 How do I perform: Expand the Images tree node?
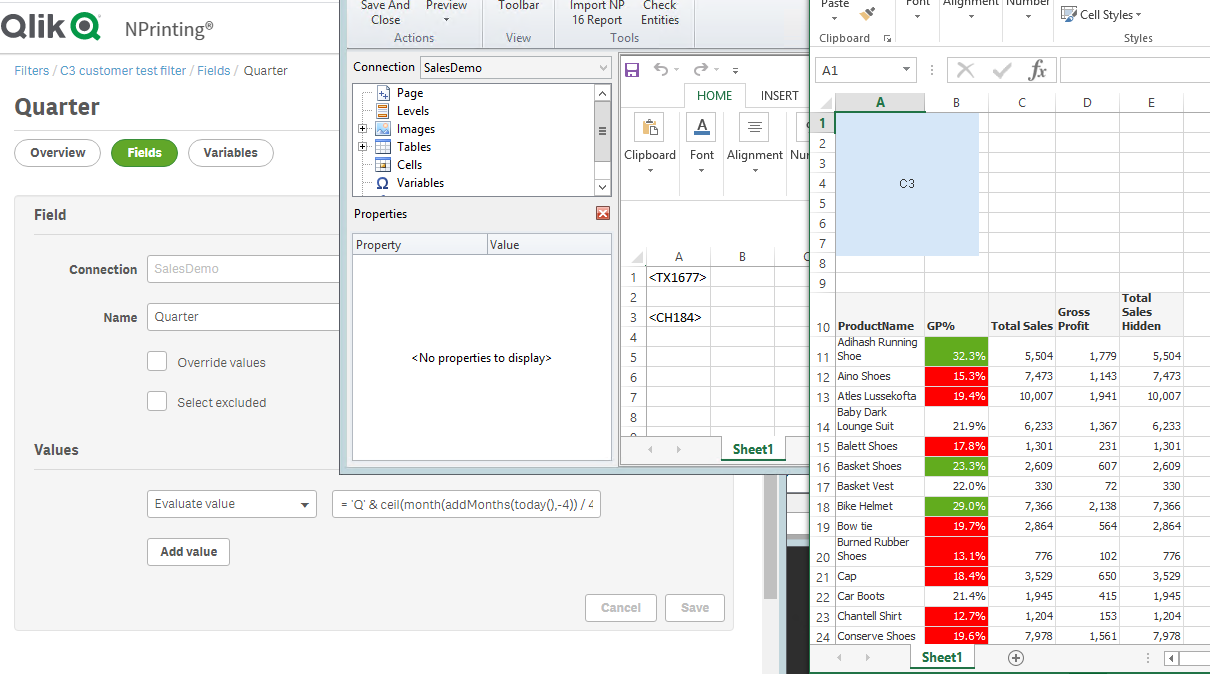pyautogui.click(x=362, y=129)
